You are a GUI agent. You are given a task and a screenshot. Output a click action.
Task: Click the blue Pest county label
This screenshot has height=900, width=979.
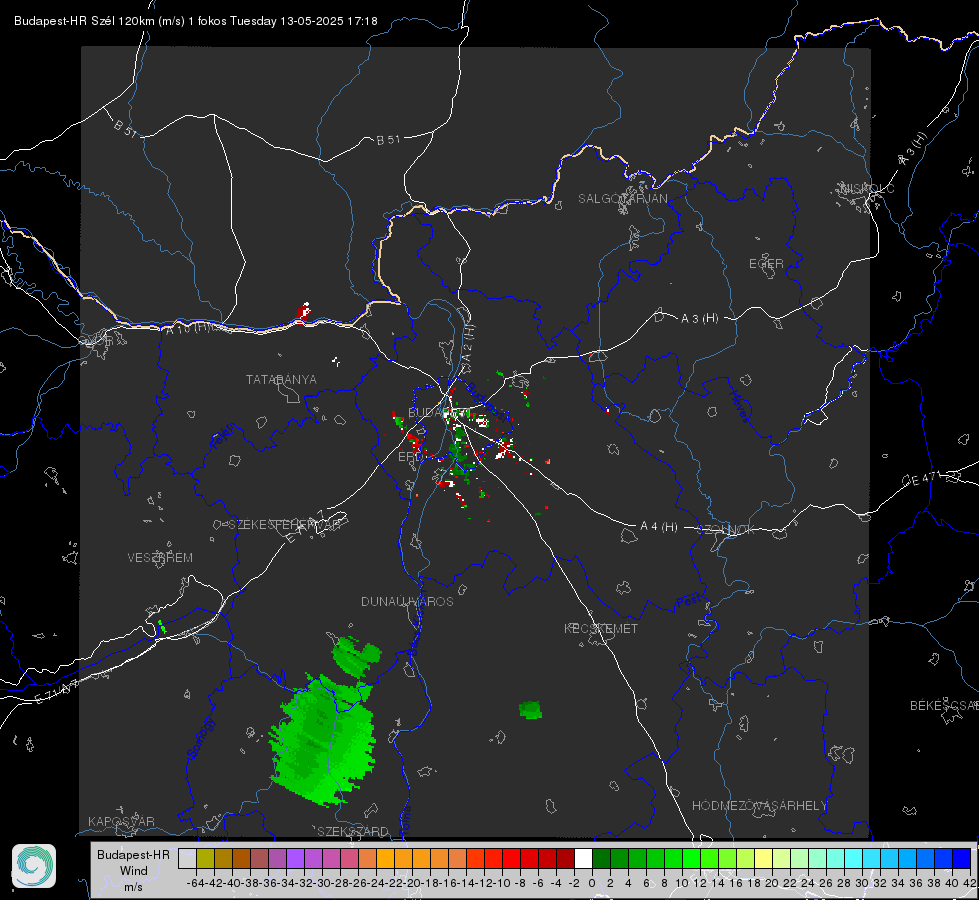tap(689, 601)
